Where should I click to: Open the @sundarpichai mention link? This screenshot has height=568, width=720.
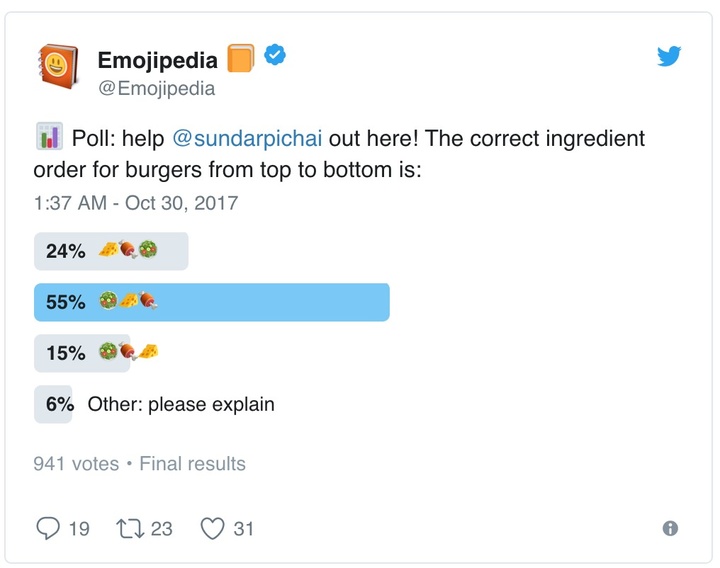pos(247,138)
